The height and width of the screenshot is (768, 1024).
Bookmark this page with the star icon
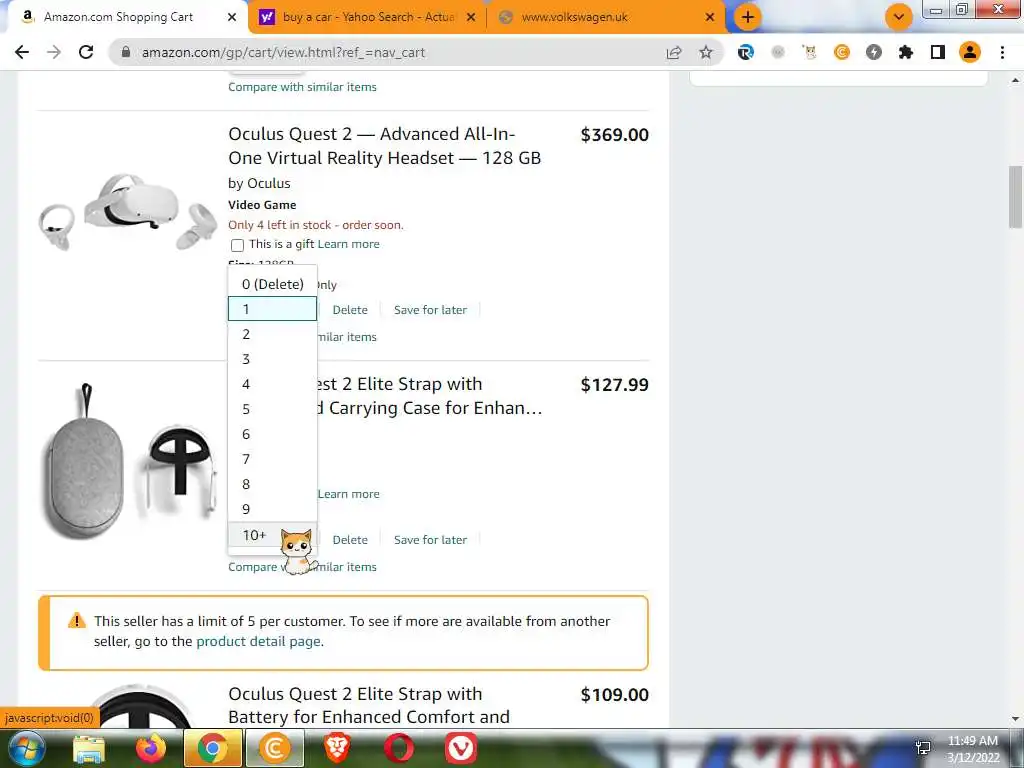(x=706, y=52)
